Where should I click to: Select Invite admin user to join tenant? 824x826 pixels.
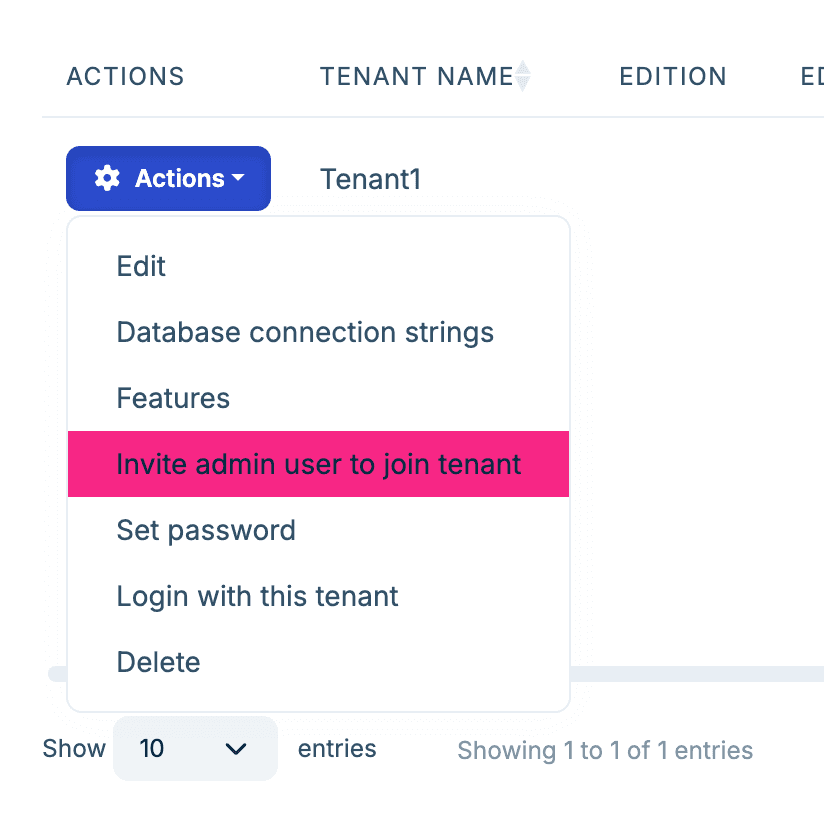[x=318, y=464]
